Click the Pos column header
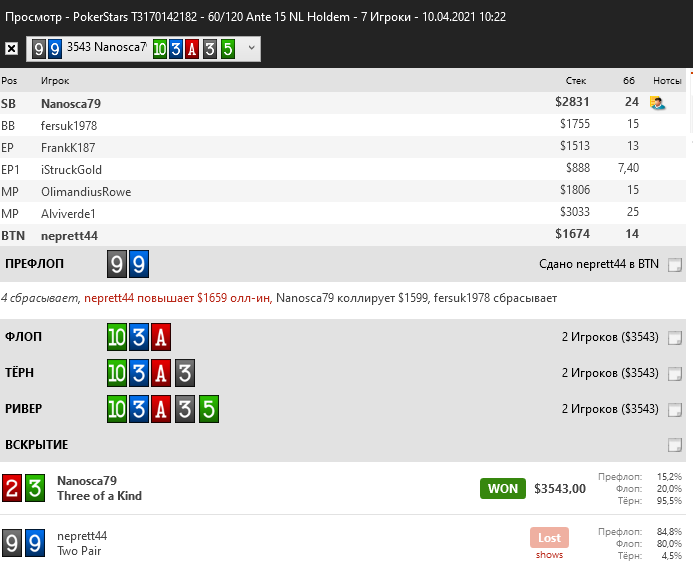Image resolution: width=693 pixels, height=569 pixels. point(9,80)
